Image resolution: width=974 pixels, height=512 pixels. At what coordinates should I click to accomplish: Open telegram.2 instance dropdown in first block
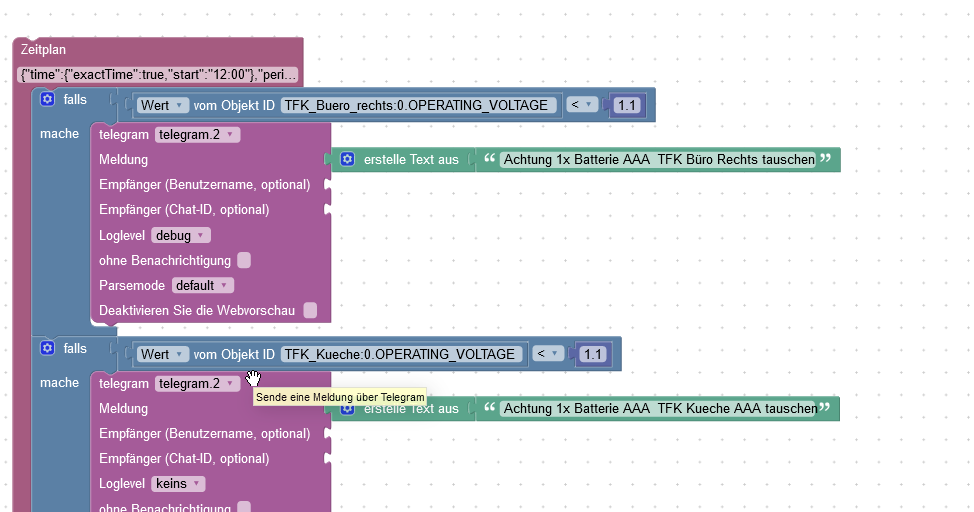pos(197,134)
